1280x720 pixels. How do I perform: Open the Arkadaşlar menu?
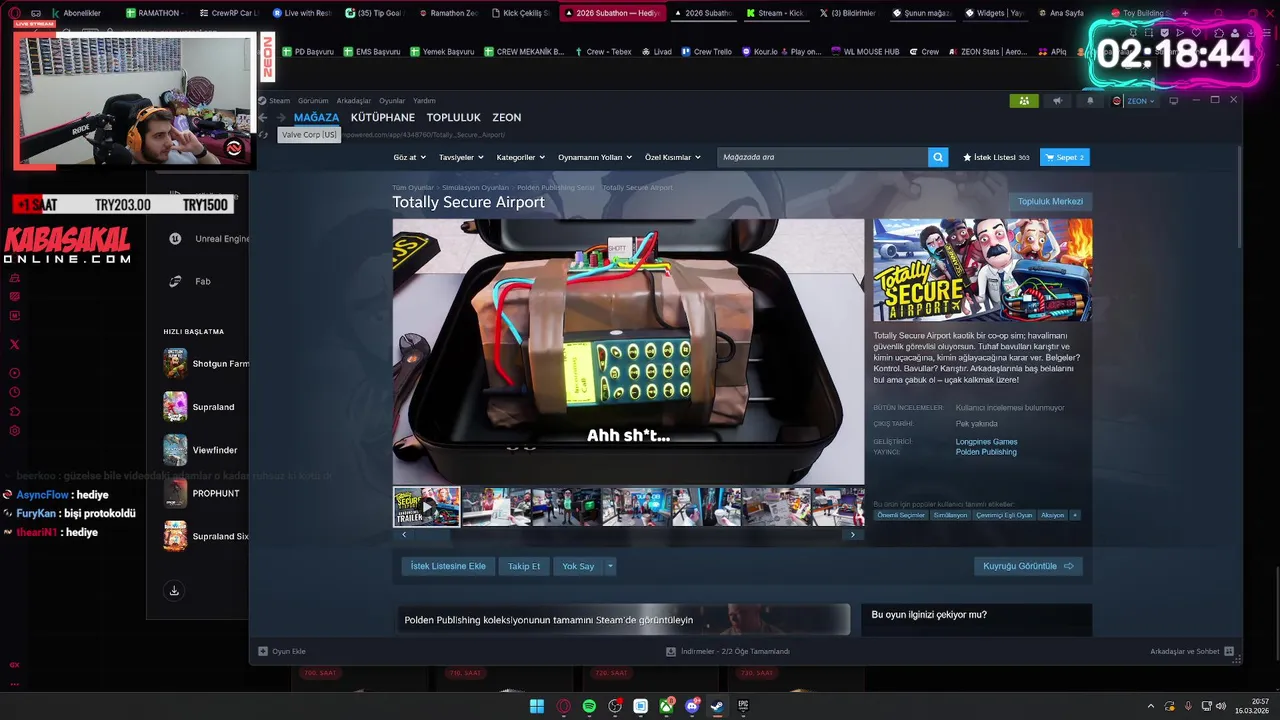(354, 101)
